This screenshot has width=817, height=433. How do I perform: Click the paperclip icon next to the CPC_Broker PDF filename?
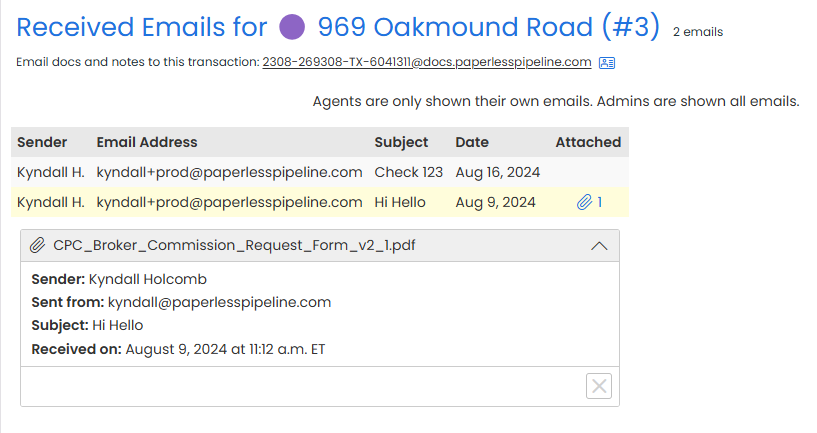pyautogui.click(x=37, y=245)
